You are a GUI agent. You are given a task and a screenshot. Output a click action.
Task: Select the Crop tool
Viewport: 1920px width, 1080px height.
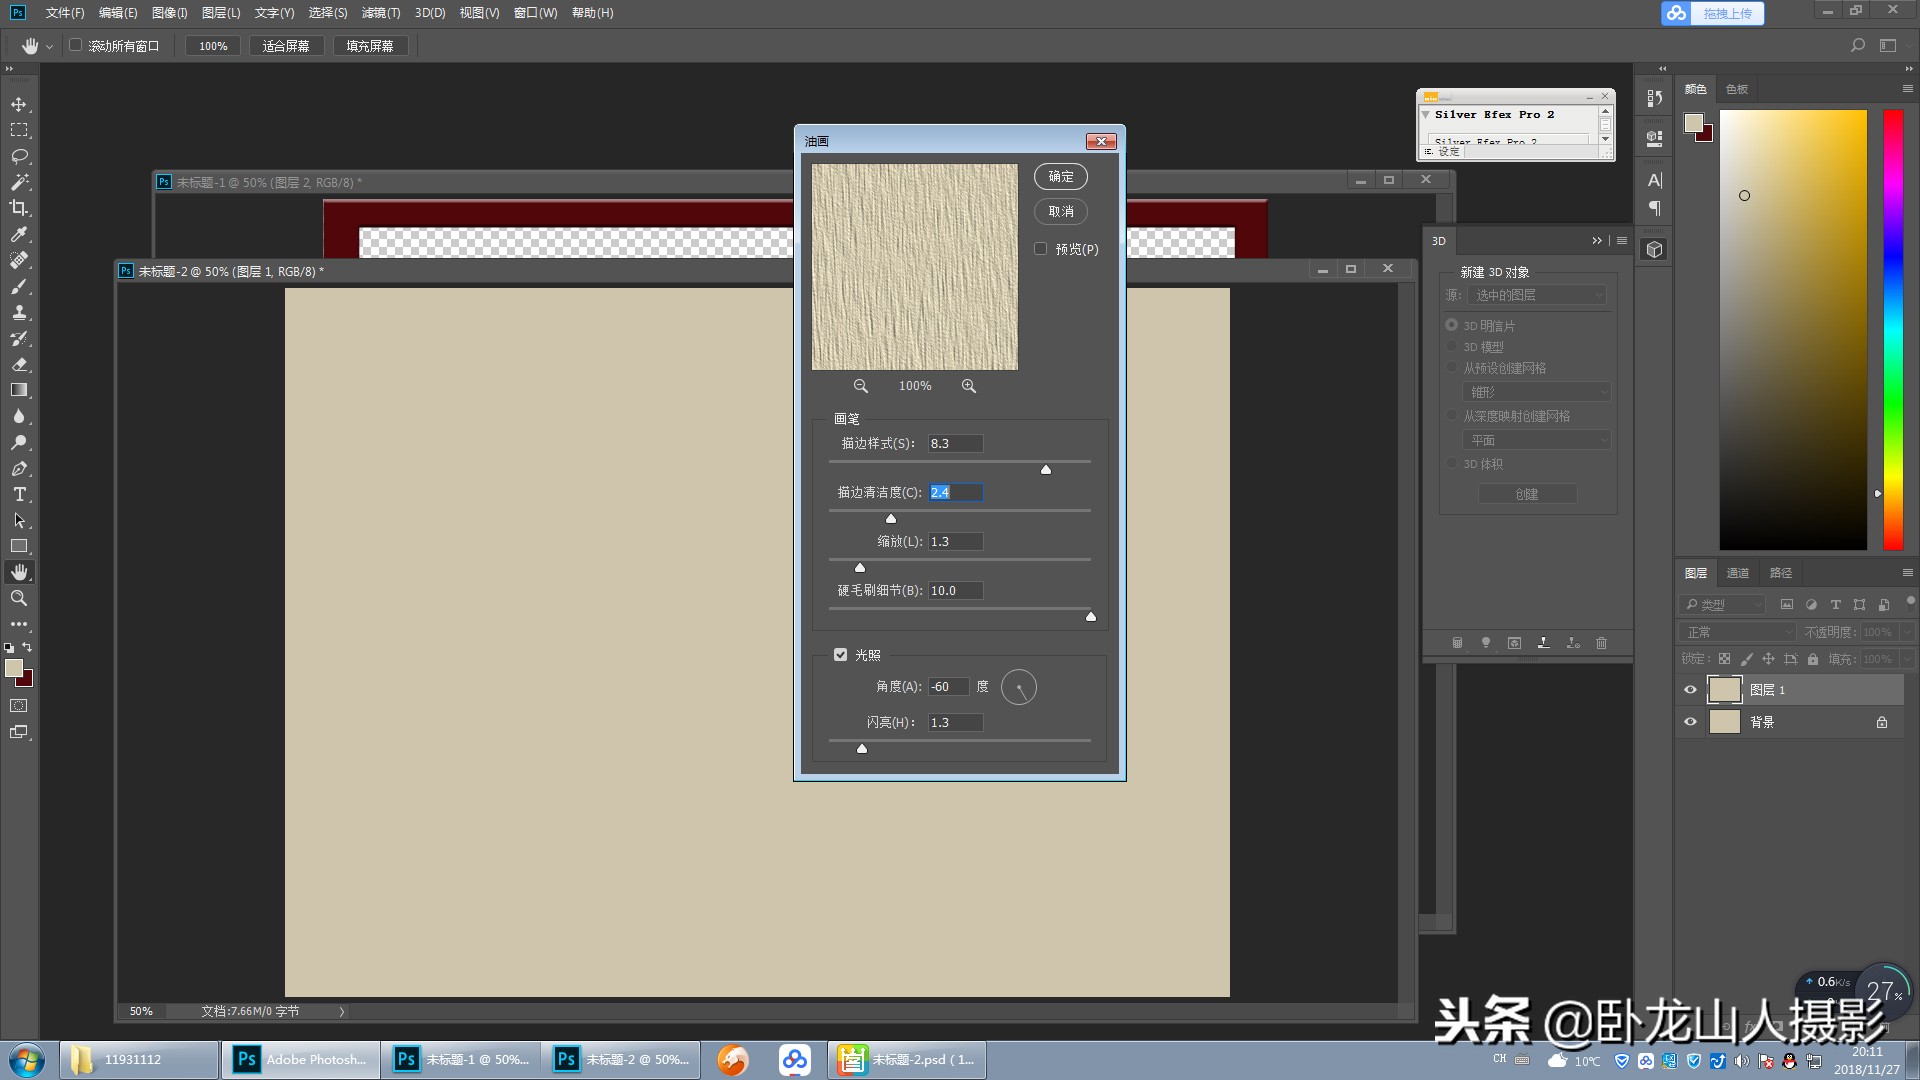[19, 208]
